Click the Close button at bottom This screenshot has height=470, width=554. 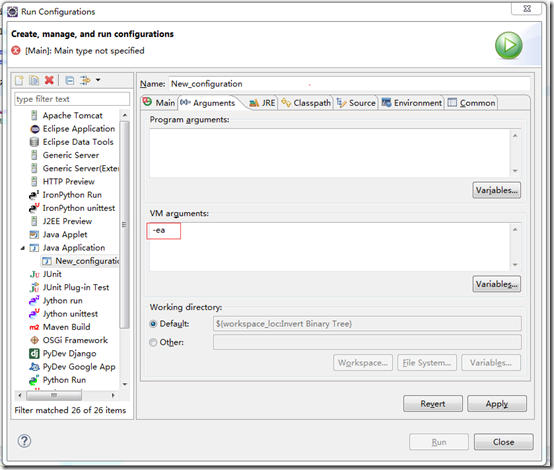tap(503, 442)
